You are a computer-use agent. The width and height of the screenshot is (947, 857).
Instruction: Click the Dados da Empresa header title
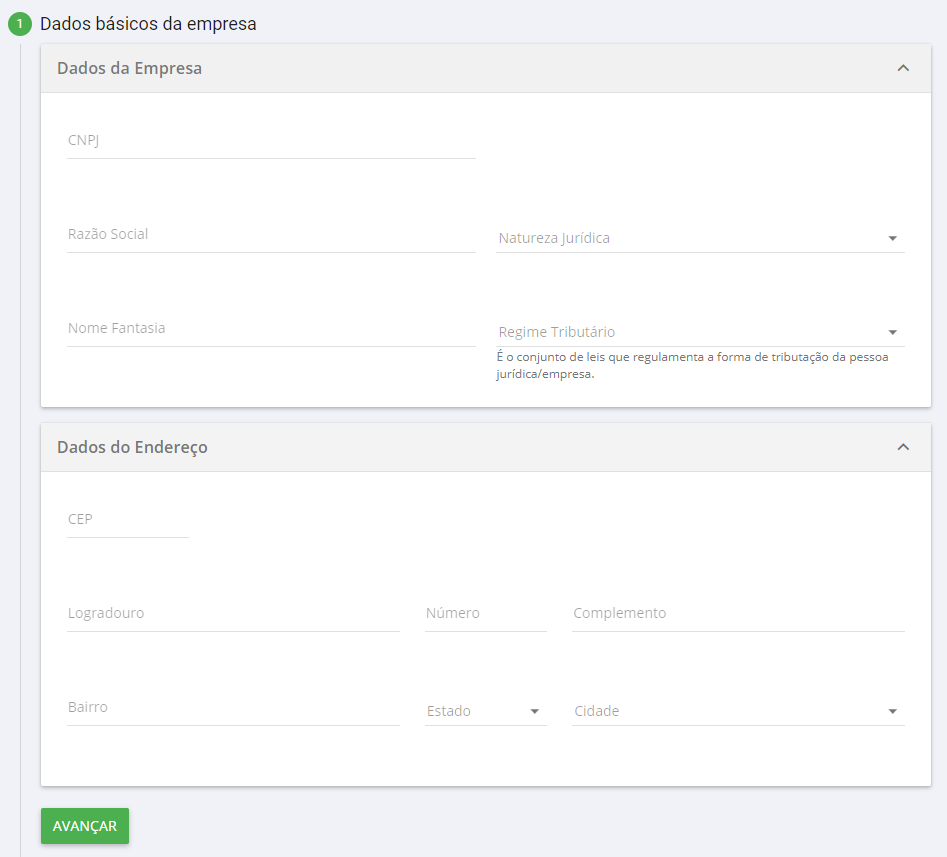click(x=130, y=69)
